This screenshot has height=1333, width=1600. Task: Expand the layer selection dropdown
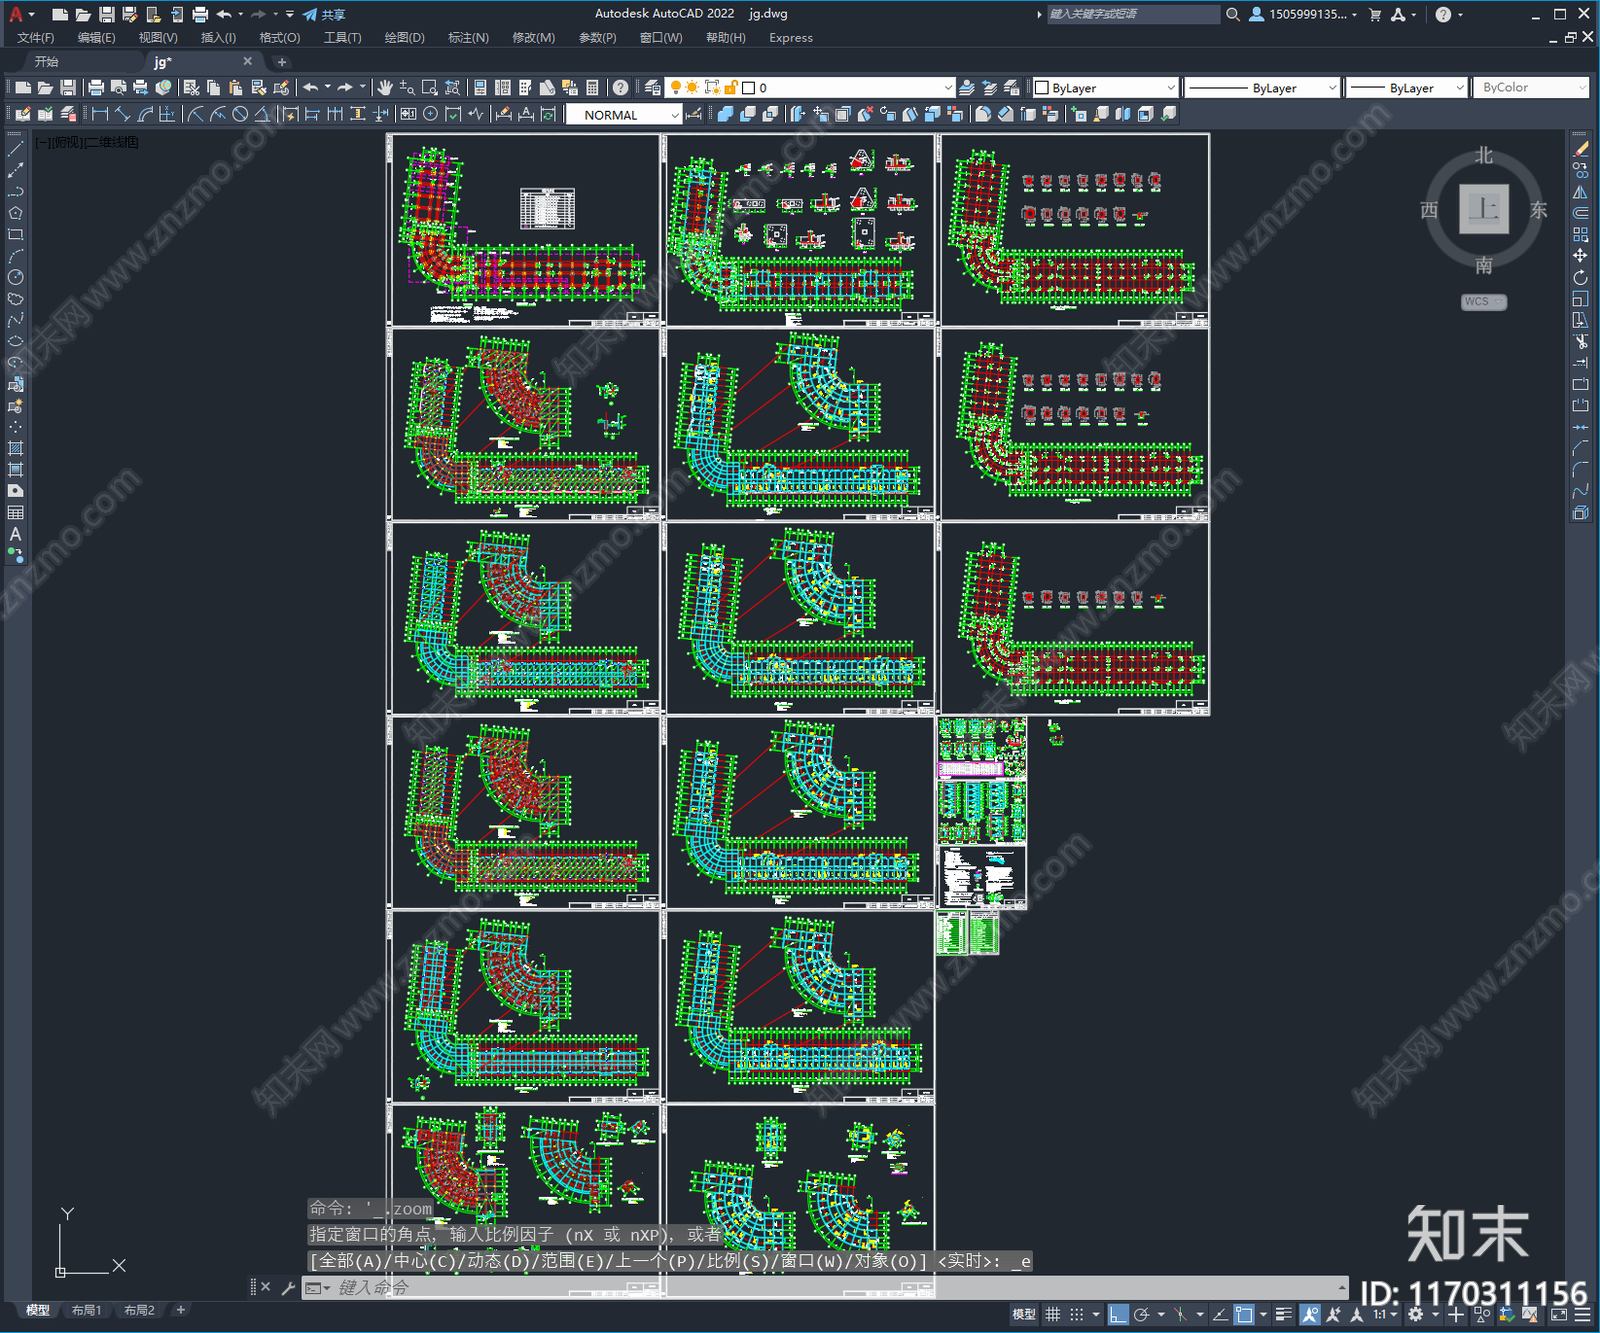[x=948, y=88]
